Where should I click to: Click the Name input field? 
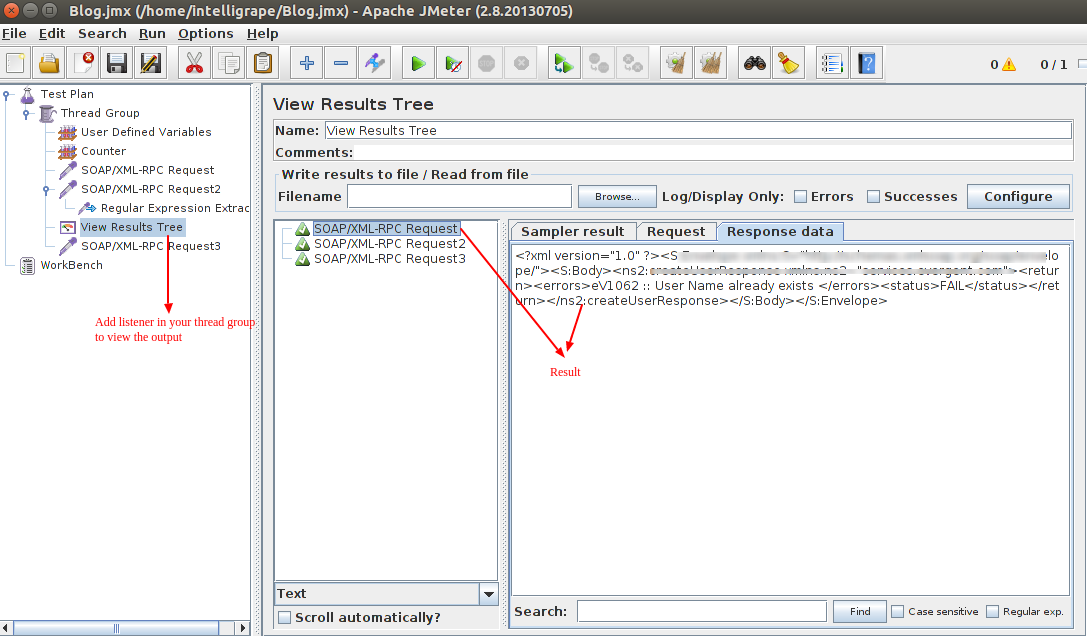pos(698,130)
